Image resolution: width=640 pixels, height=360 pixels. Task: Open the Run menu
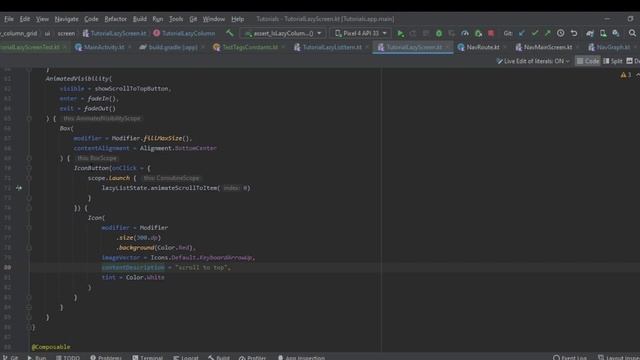[158, 19]
